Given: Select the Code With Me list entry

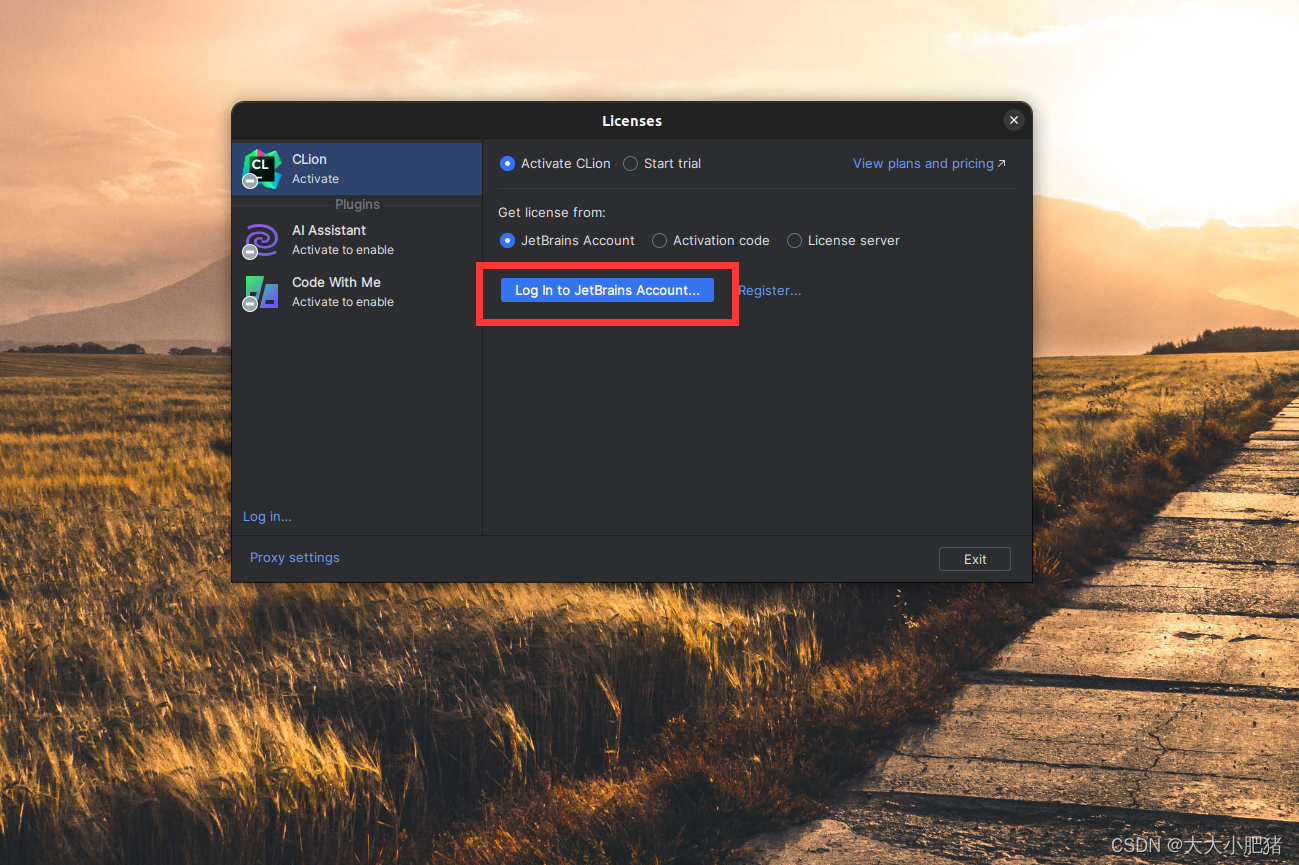Looking at the screenshot, I should (x=357, y=292).
